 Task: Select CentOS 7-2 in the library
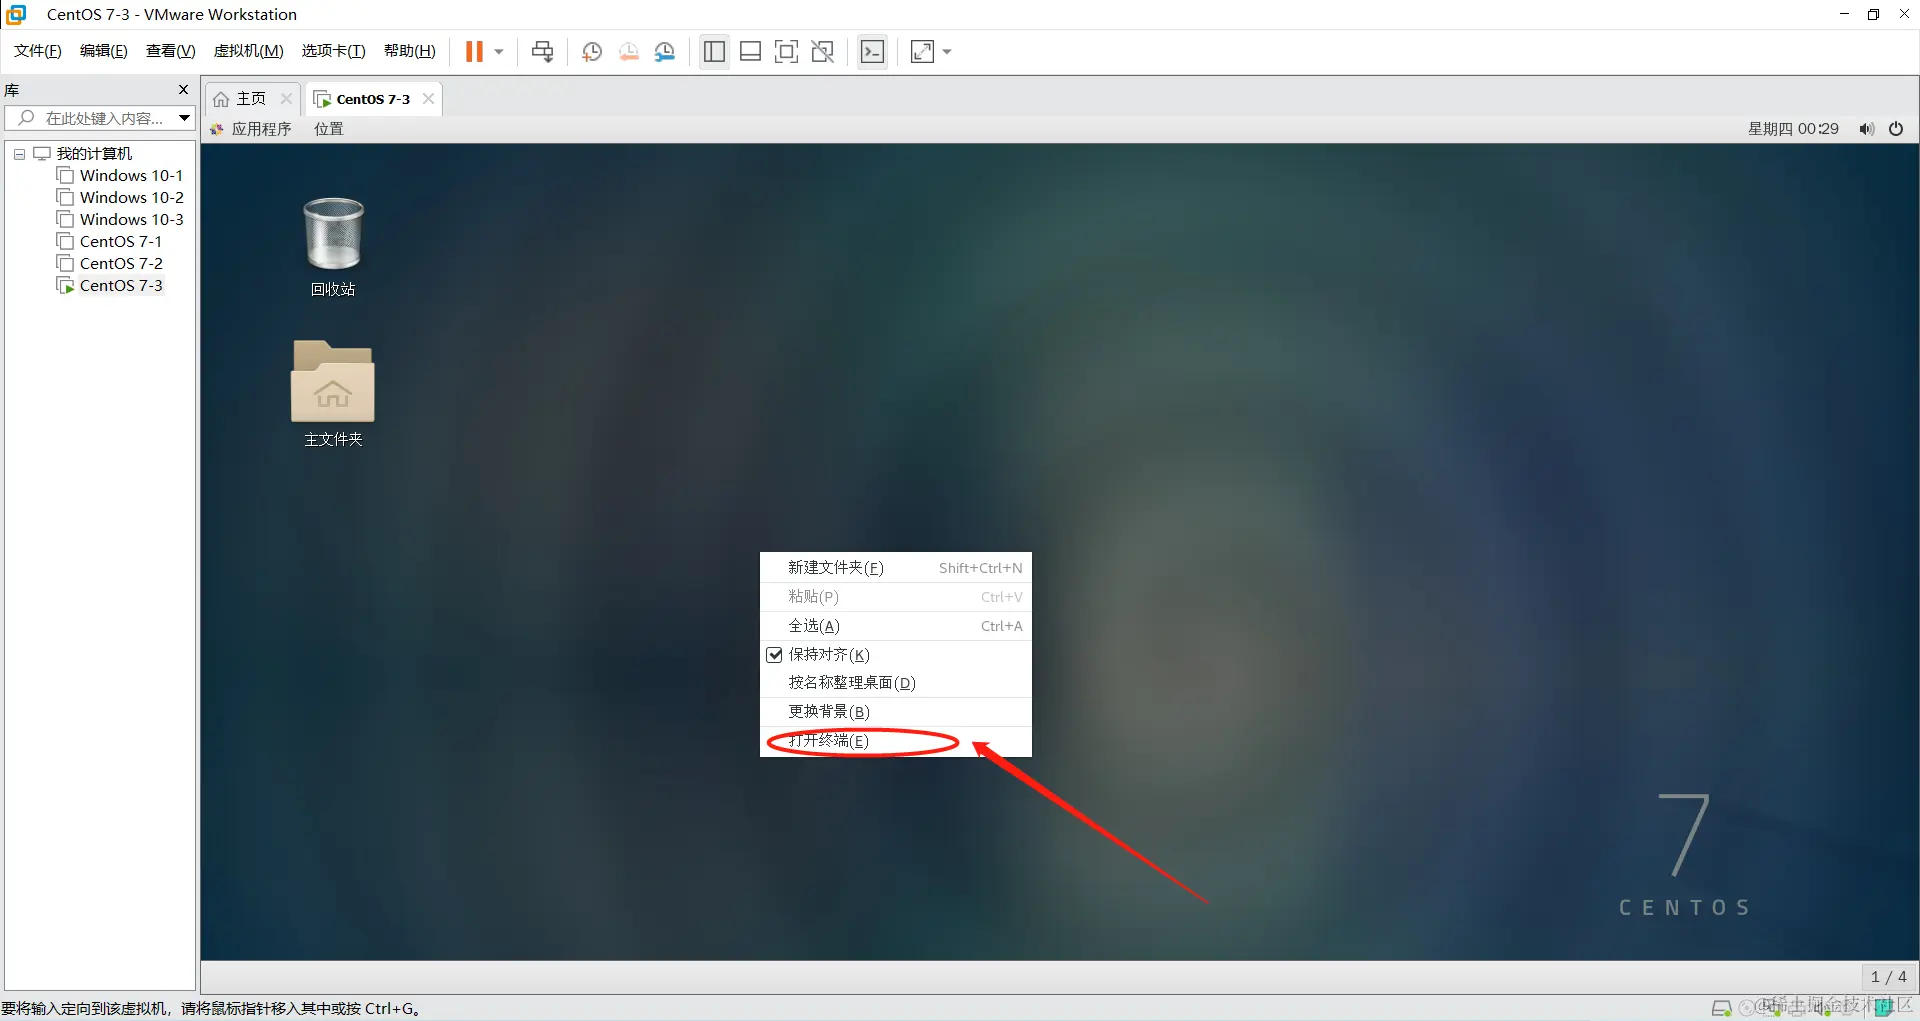[121, 264]
